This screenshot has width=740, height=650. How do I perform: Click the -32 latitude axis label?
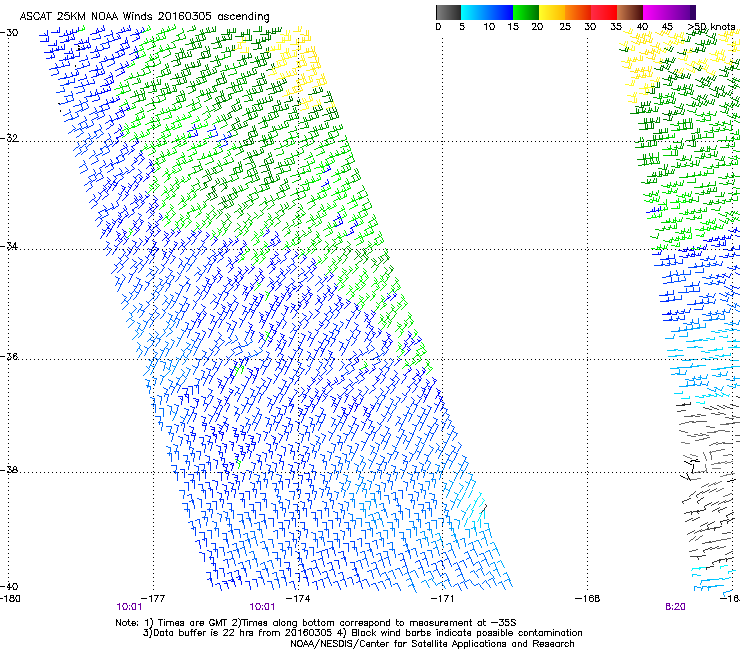9,138
